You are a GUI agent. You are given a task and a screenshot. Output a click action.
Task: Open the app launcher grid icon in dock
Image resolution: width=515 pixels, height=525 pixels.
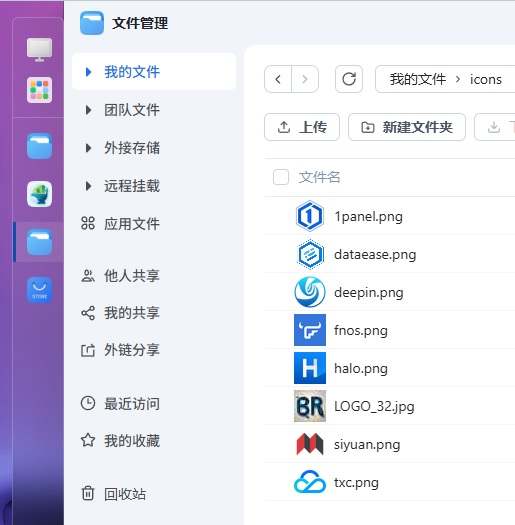tap(40, 90)
